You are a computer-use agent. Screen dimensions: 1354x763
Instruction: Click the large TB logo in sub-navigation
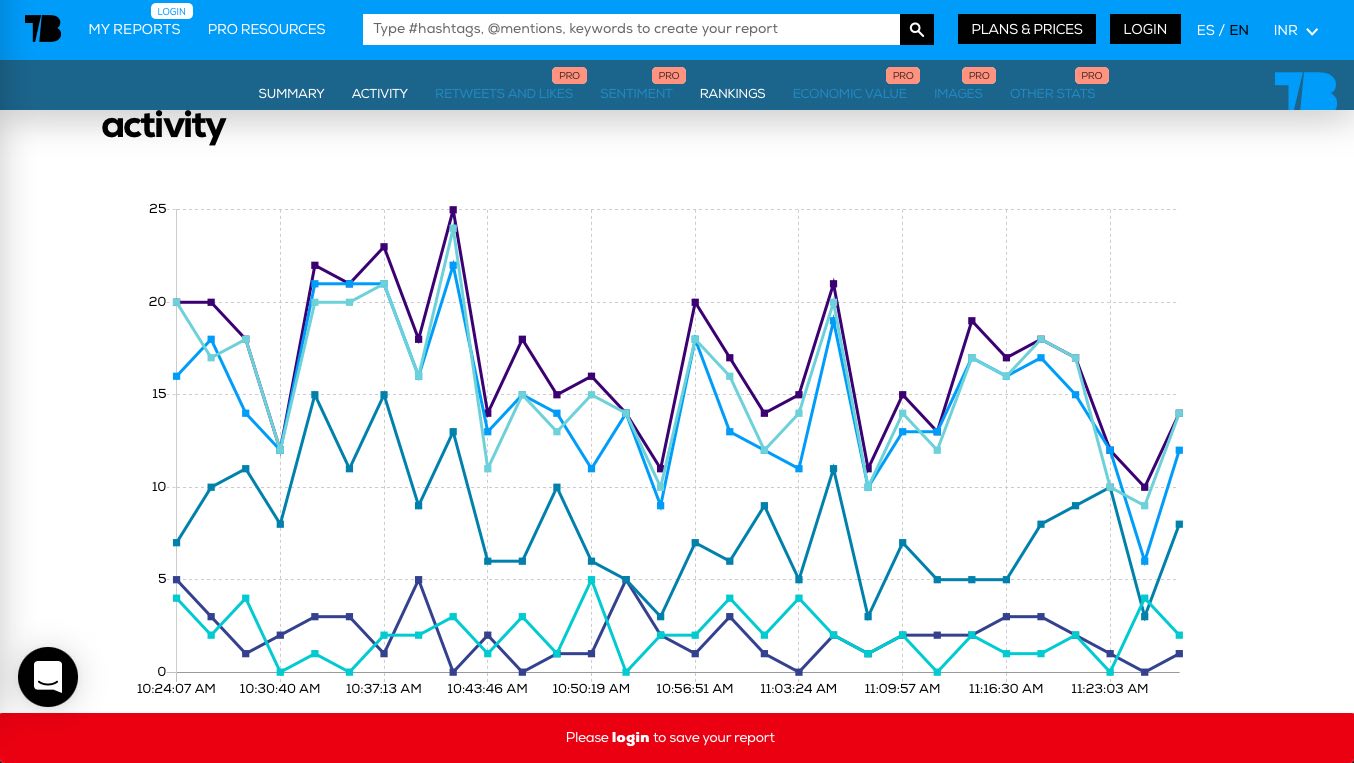[x=1306, y=91]
